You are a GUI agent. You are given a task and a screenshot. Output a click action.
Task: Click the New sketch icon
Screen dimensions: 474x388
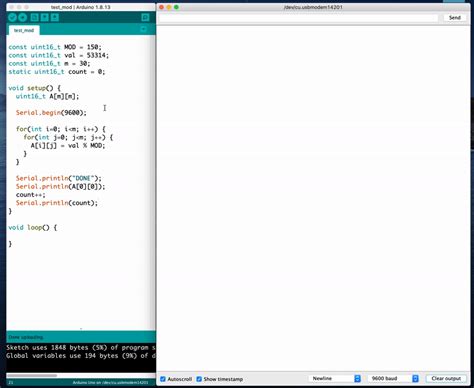point(34,18)
